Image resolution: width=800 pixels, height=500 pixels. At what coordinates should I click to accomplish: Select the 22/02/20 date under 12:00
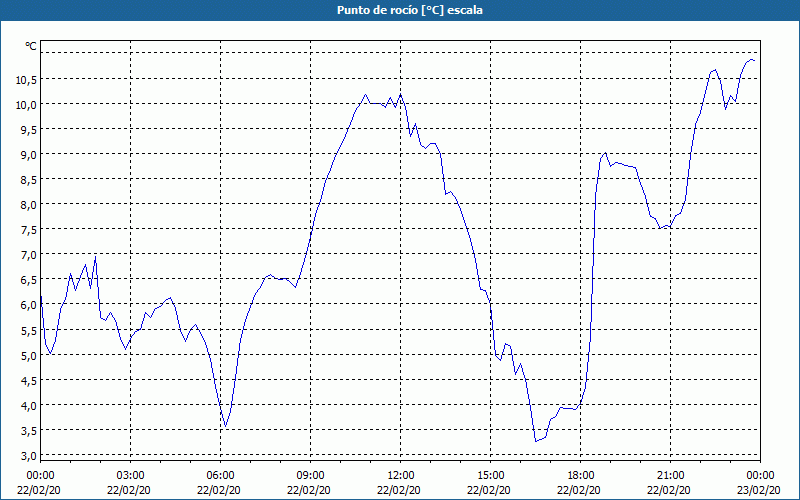pos(399,490)
